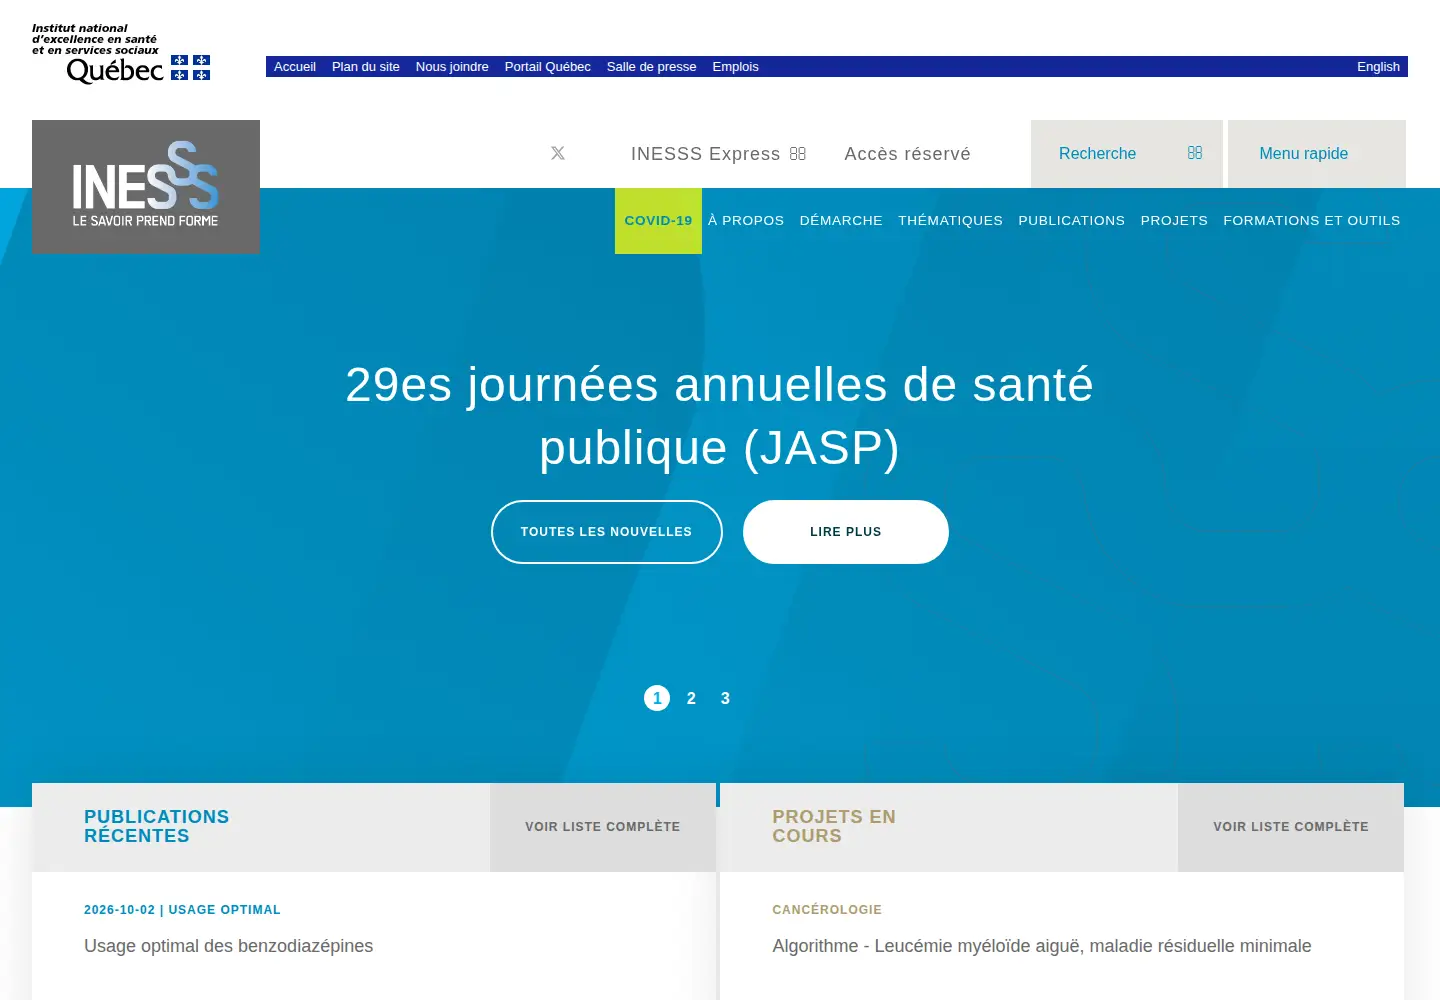This screenshot has width=1440, height=1000.
Task: Open the Emplois link
Action: 735,67
